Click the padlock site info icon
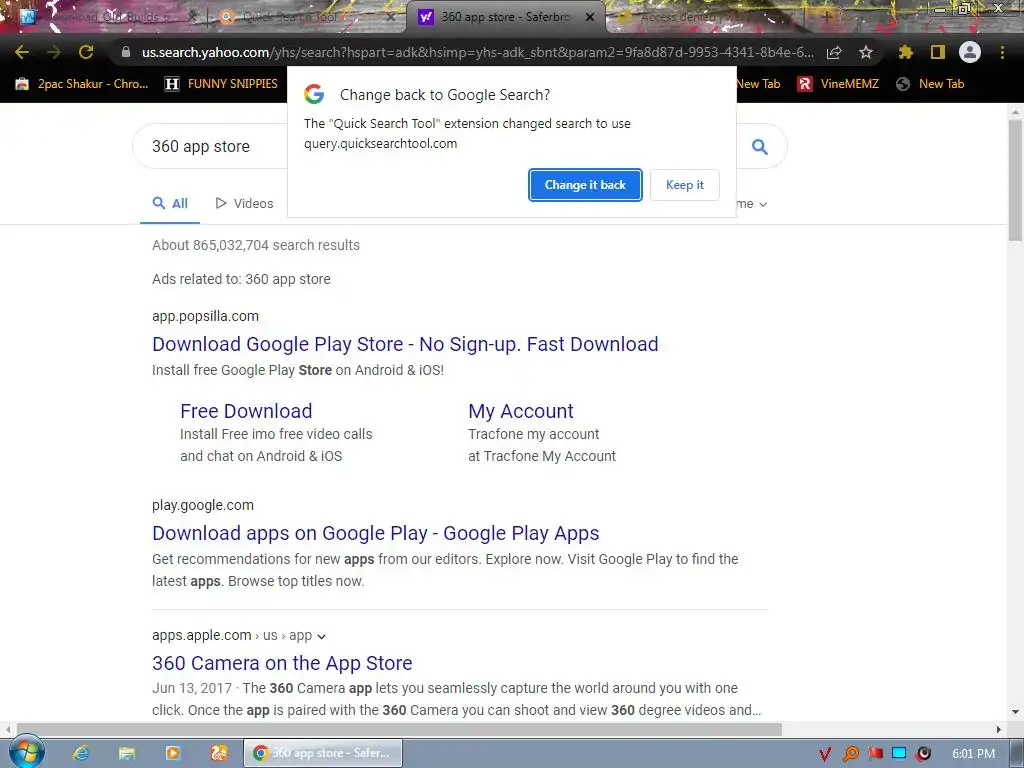Viewport: 1024px width, 768px height. [126, 52]
